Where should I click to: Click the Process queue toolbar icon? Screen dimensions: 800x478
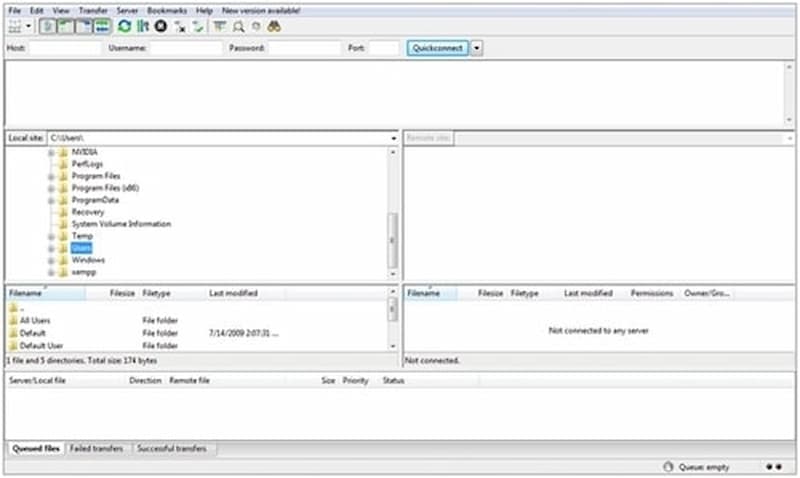143,26
